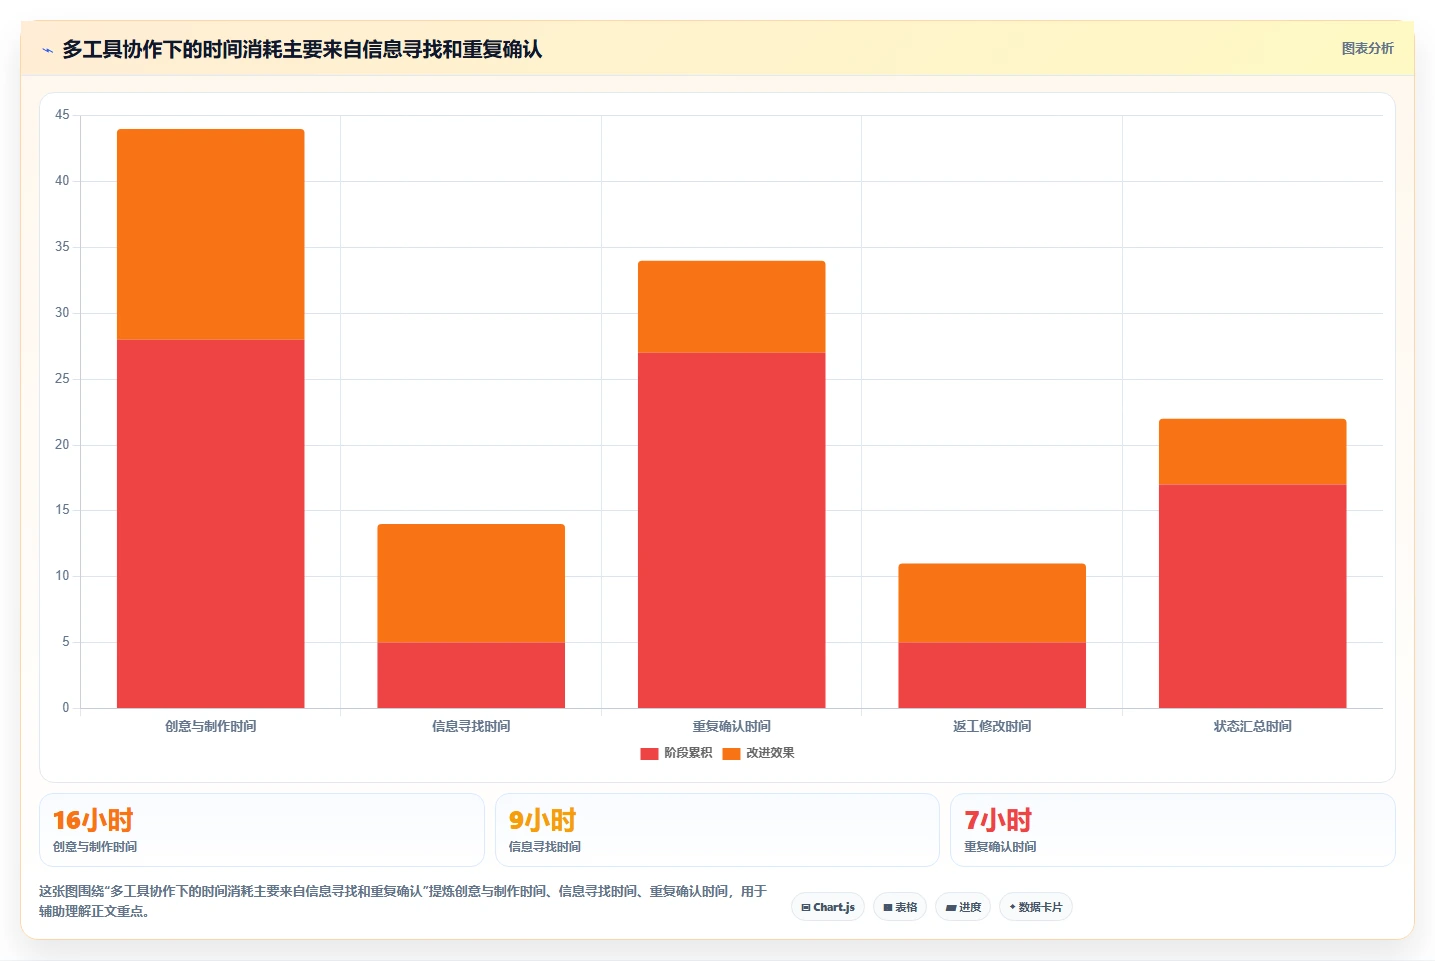Screen dimensions: 1435x961
Task: Click the y-axis value 15
Action: click(x=62, y=510)
